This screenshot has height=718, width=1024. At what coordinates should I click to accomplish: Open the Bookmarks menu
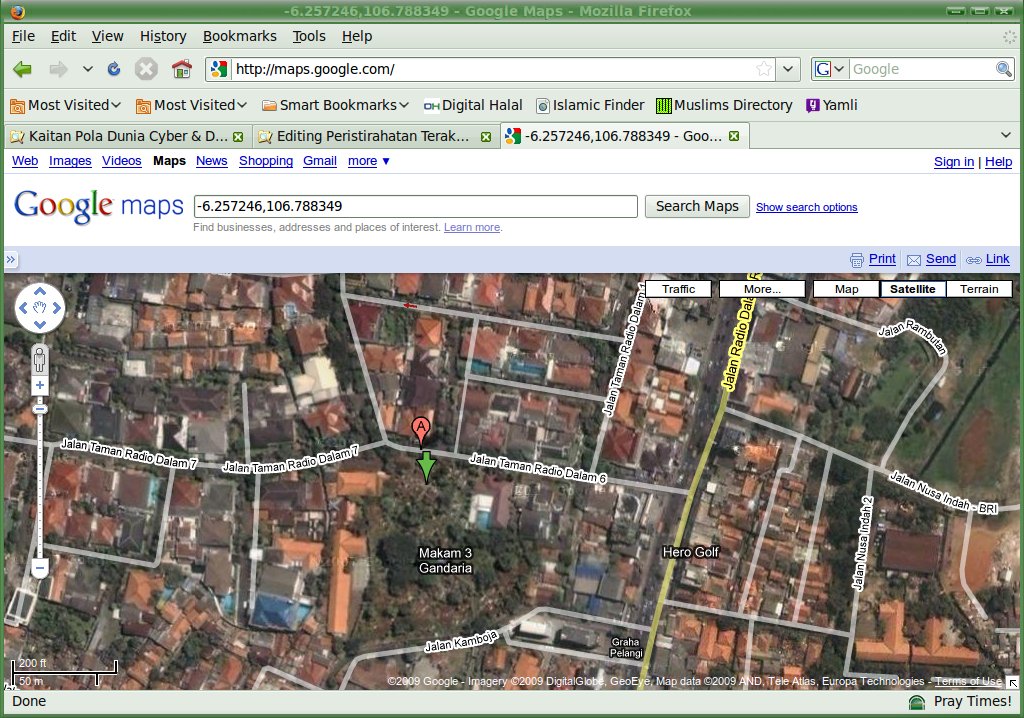[240, 36]
